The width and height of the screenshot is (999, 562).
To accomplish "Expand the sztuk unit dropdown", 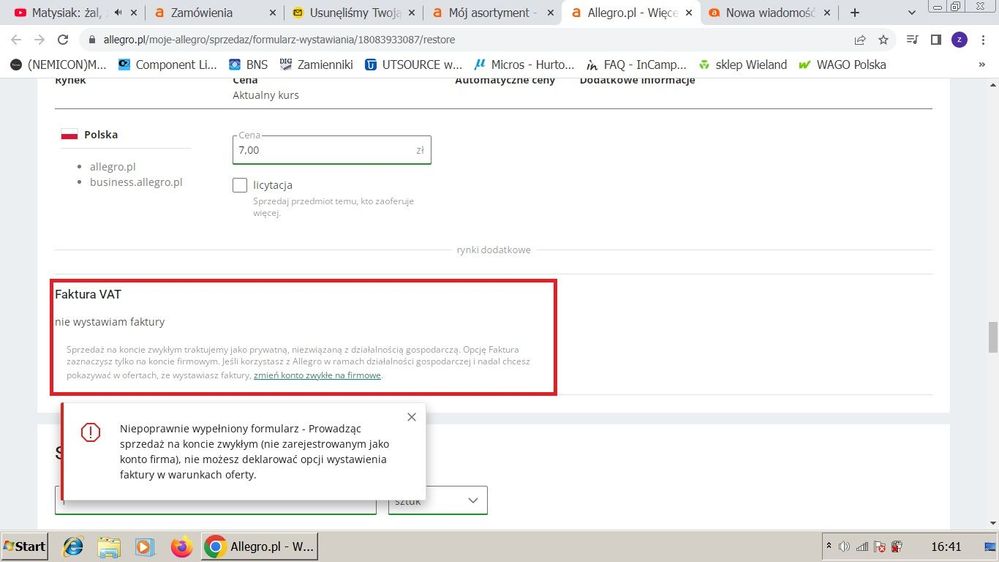I will point(438,500).
